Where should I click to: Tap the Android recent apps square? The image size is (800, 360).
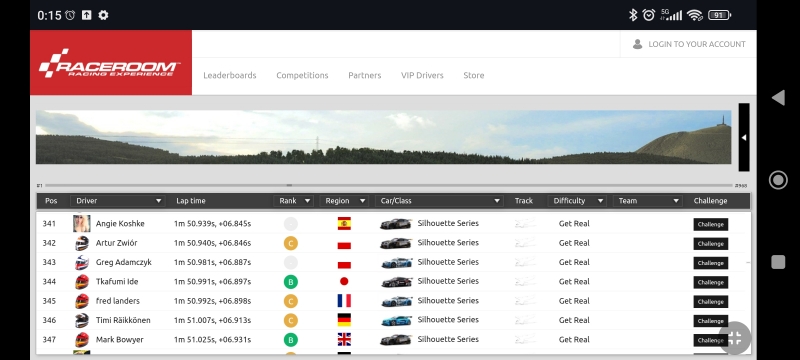click(778, 262)
